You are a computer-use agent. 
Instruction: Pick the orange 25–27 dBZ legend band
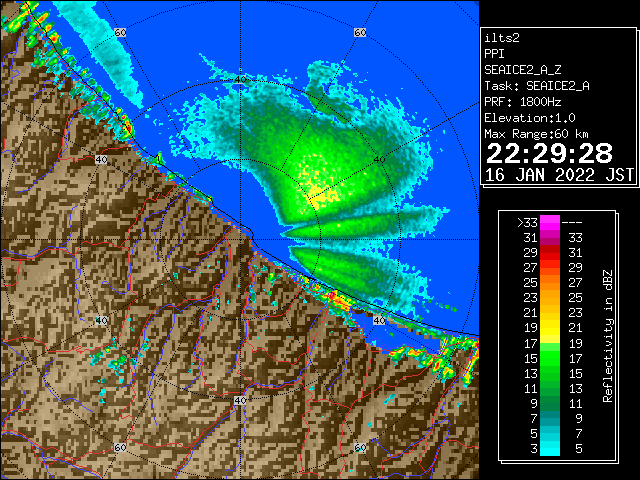point(550,282)
